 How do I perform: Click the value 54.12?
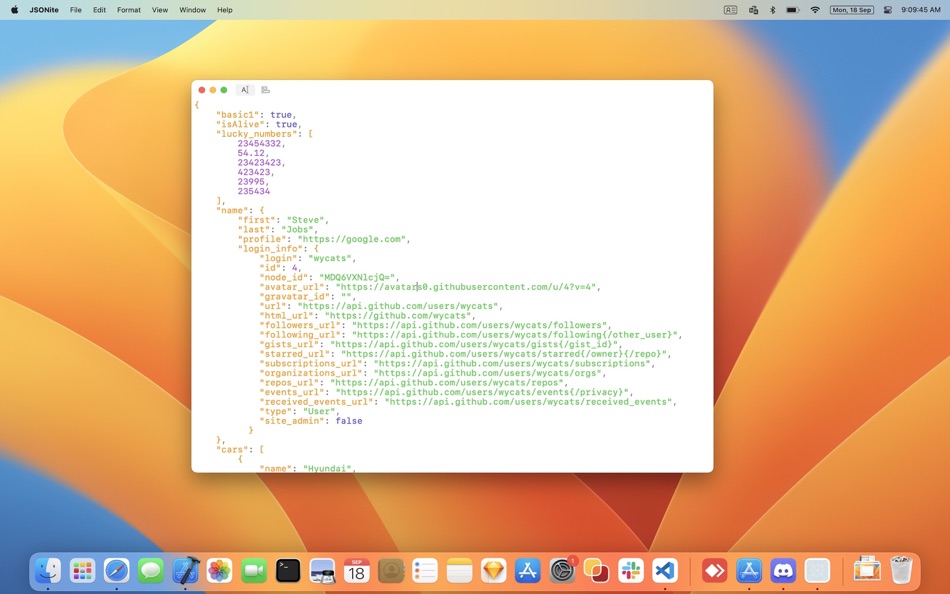tap(251, 153)
